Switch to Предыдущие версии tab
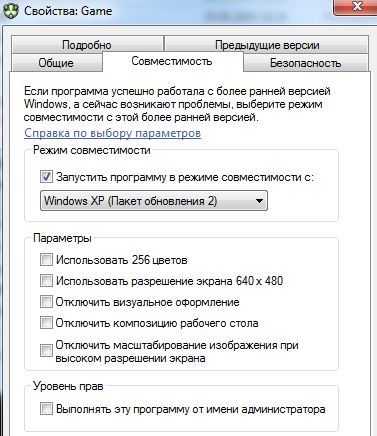Screen dimensions: 377x436 pos(267,45)
